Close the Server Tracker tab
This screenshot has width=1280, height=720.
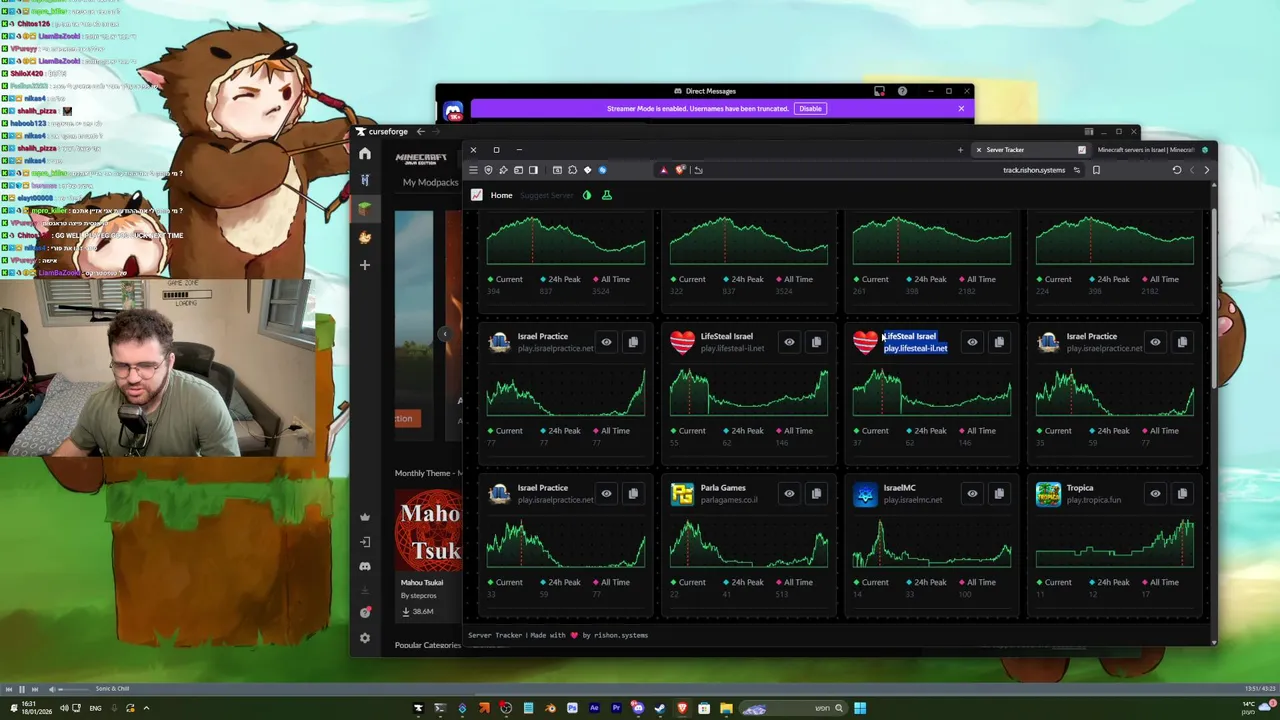pos(978,150)
